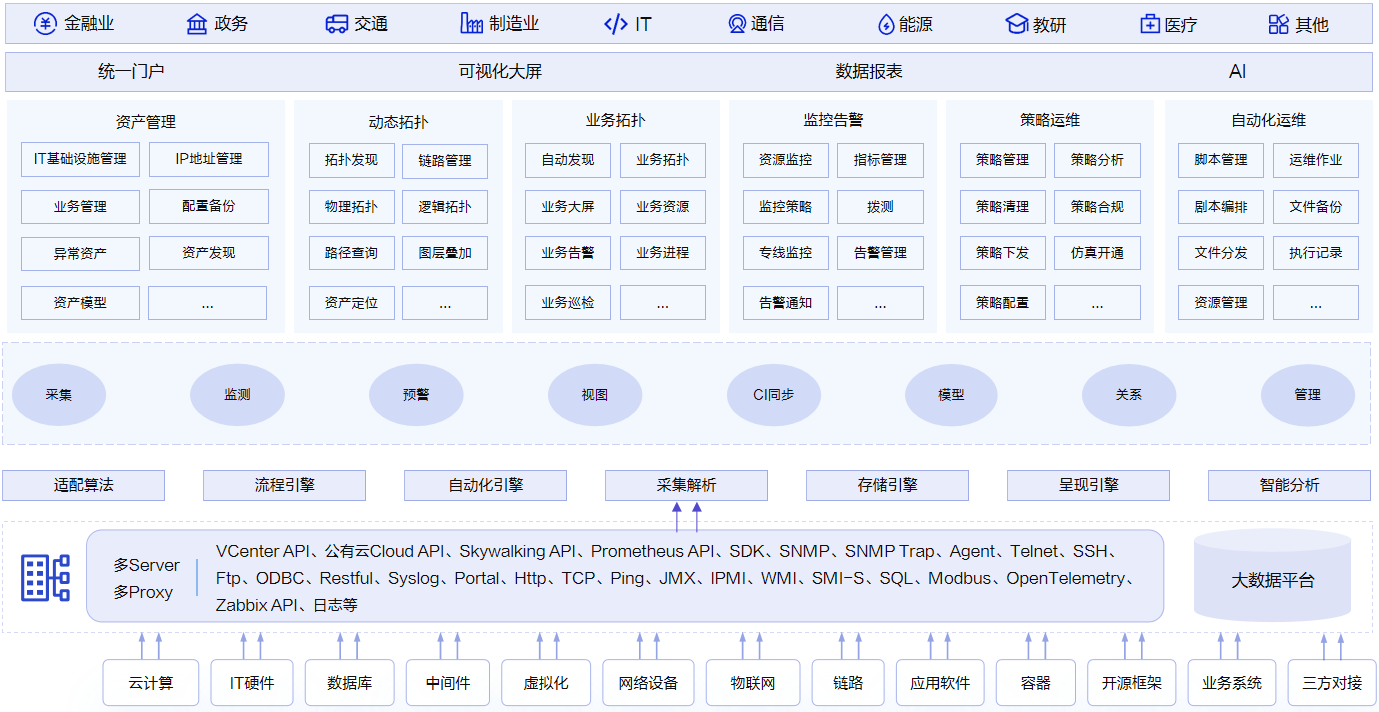Open the 统一门户 section
1379x712 pixels.
pos(131,72)
